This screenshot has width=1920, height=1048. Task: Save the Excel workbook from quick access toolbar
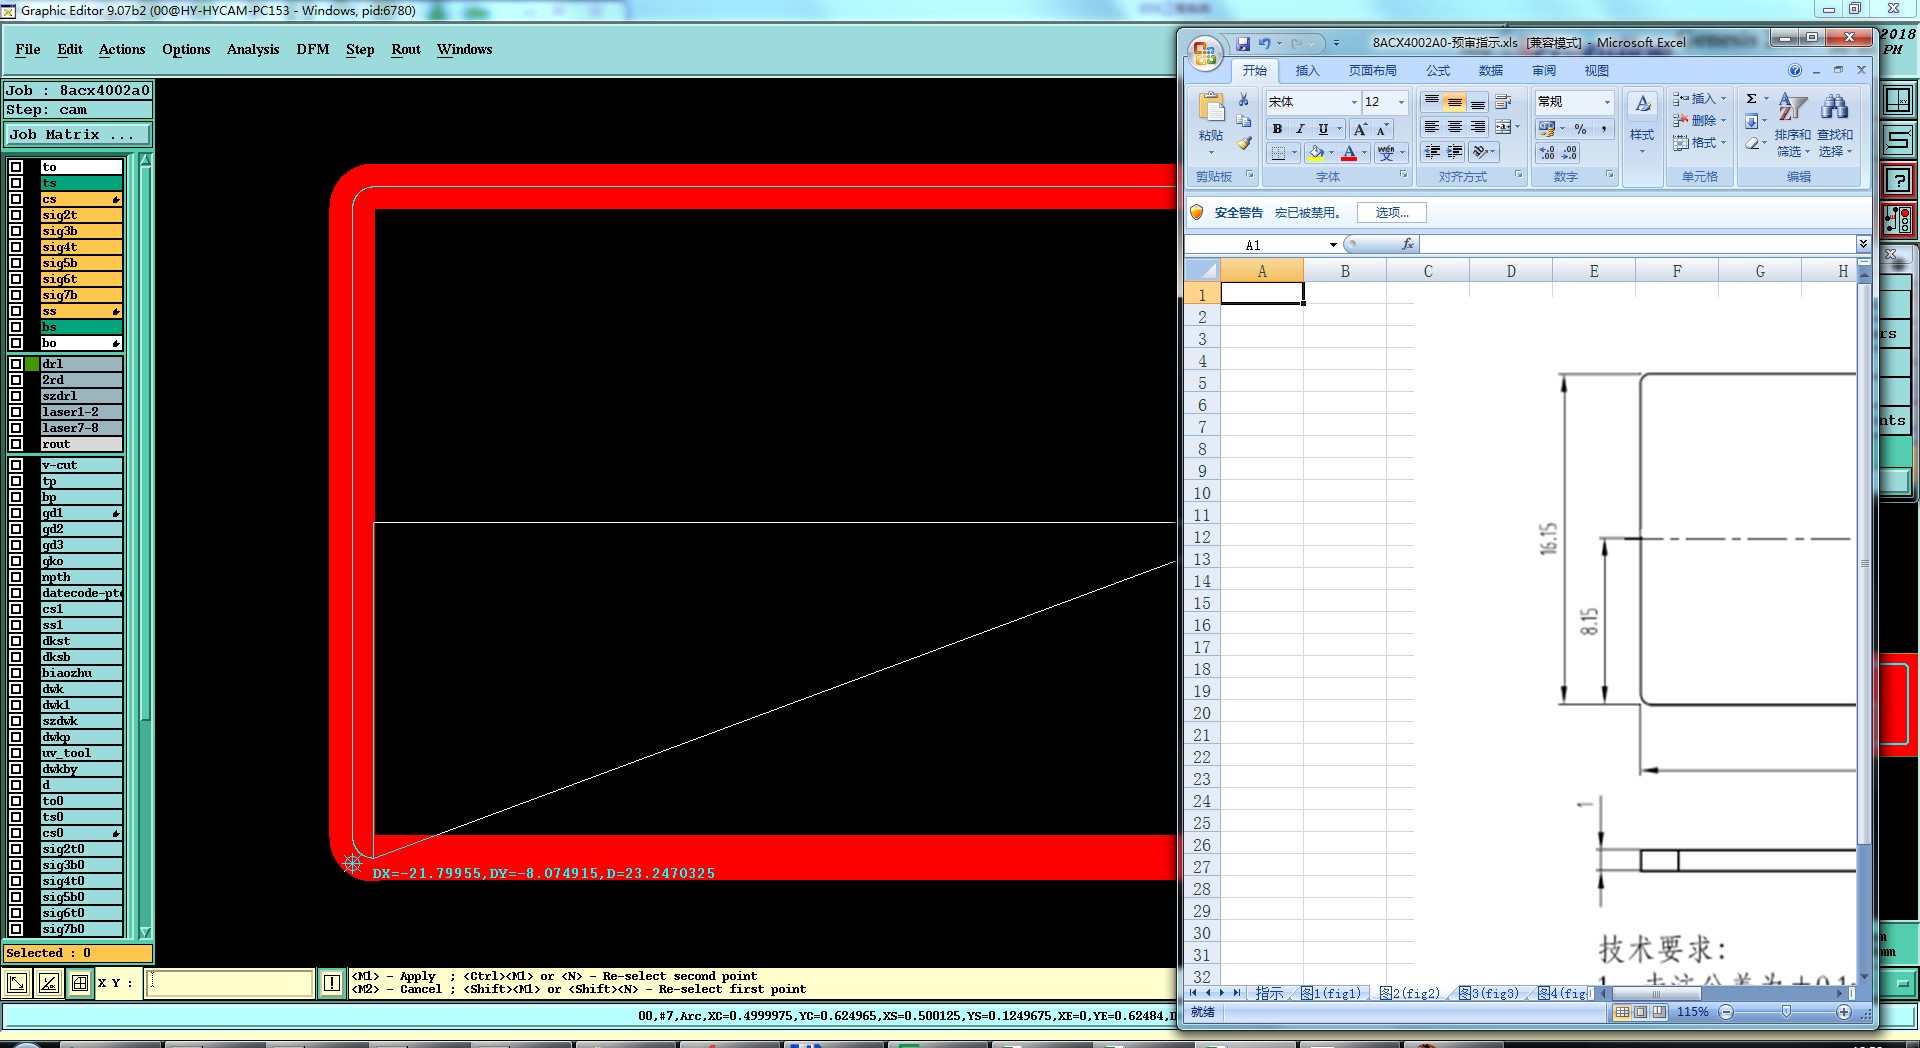click(1242, 43)
